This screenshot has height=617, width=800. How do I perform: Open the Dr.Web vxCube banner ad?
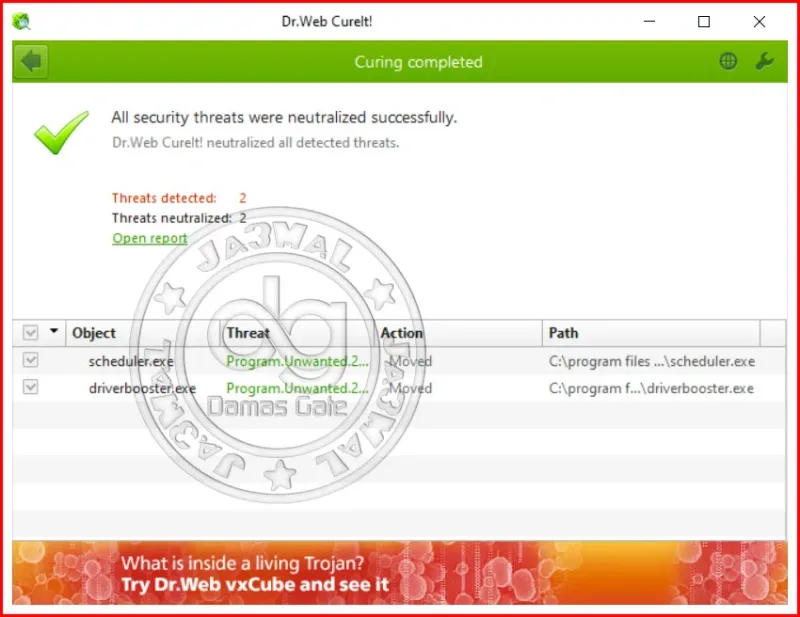click(399, 573)
